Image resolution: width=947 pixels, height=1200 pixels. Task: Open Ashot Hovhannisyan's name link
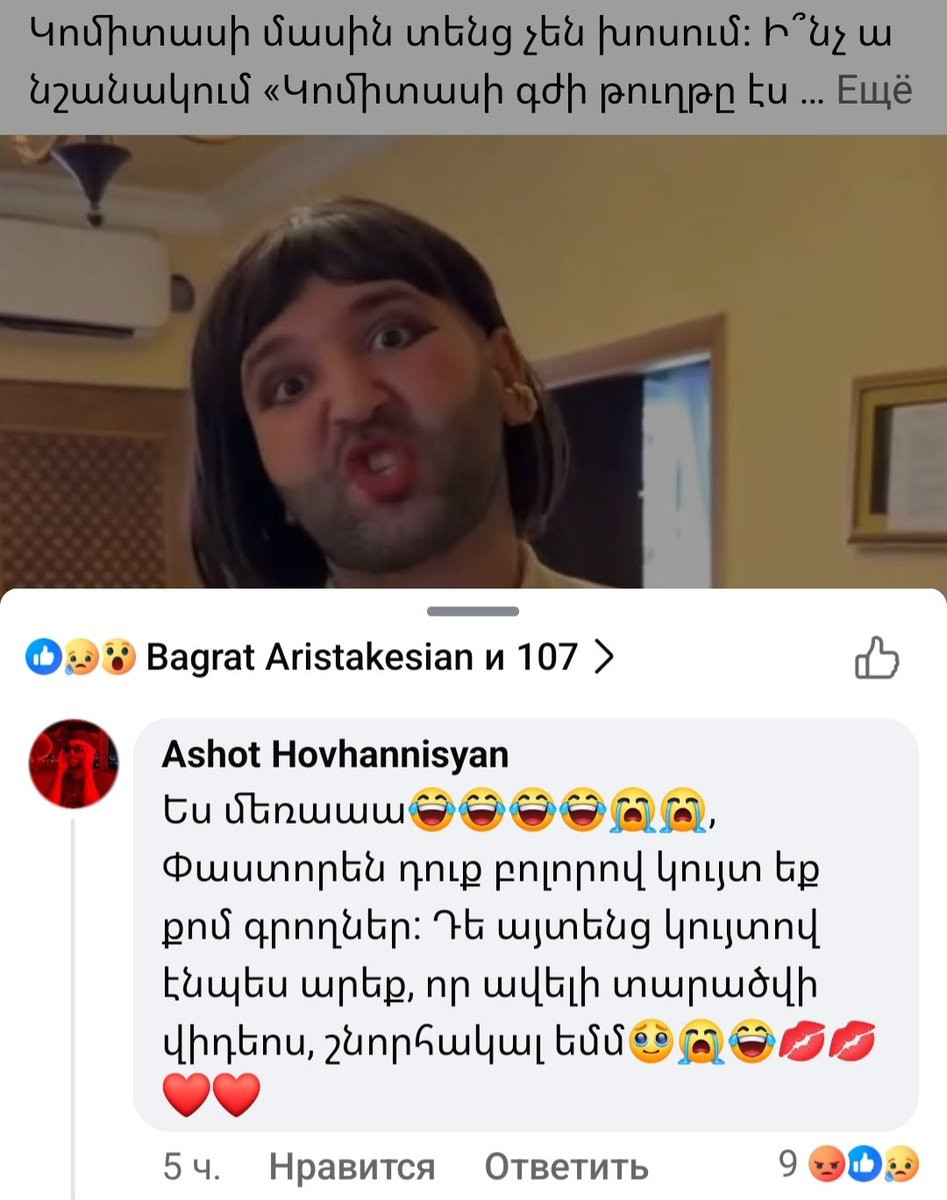point(335,755)
